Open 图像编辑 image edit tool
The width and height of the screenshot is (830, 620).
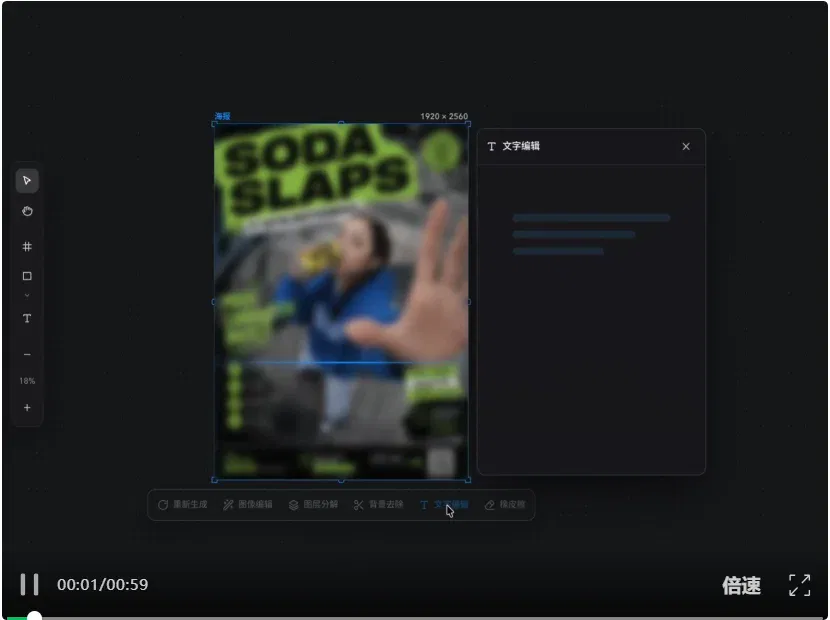pyautogui.click(x=248, y=505)
